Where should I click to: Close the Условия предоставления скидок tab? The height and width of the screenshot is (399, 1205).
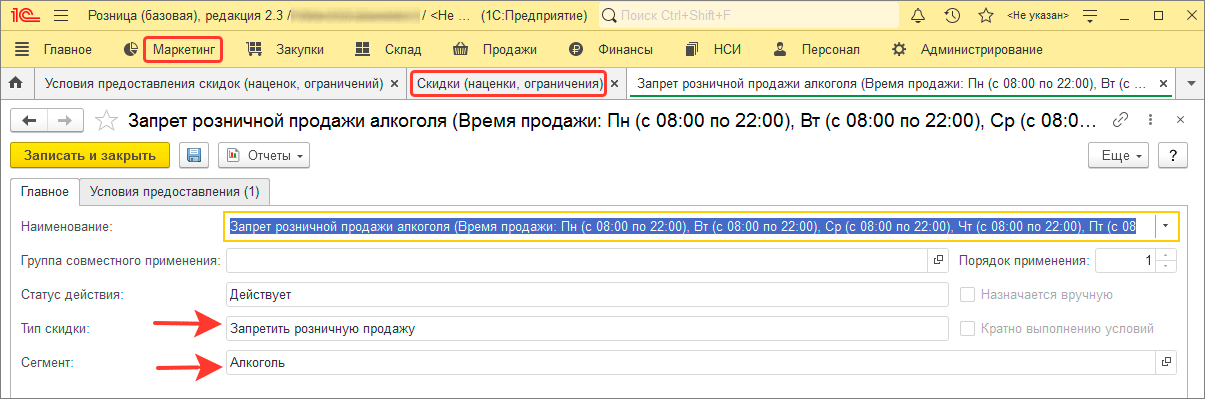coord(395,83)
